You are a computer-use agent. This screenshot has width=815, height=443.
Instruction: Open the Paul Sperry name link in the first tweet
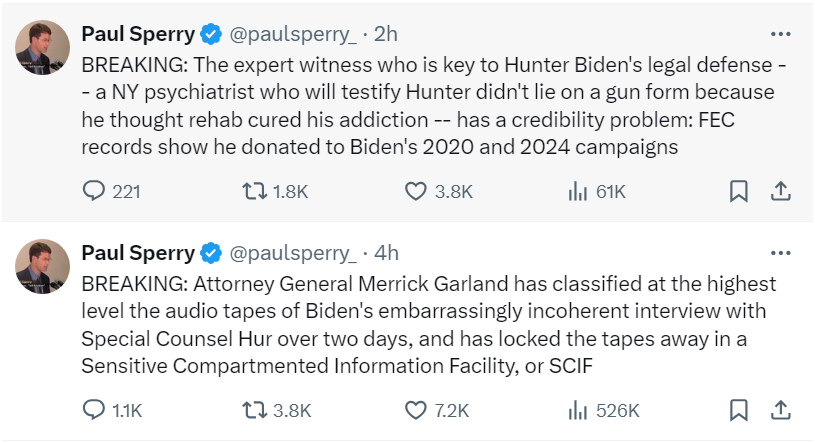[137, 34]
